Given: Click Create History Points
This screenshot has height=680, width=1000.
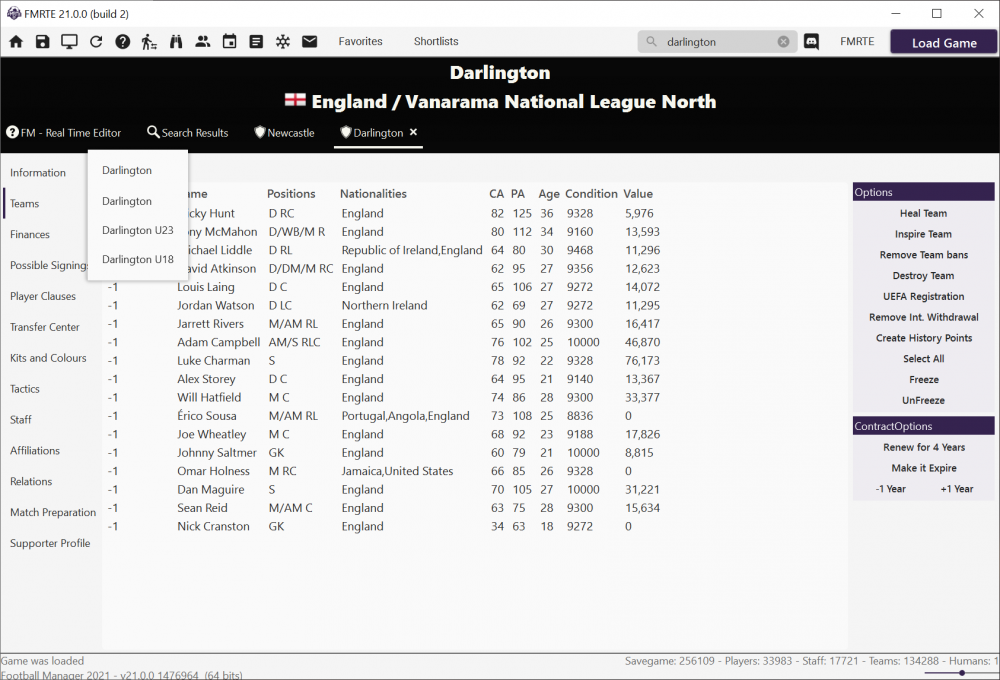Looking at the screenshot, I should (923, 338).
